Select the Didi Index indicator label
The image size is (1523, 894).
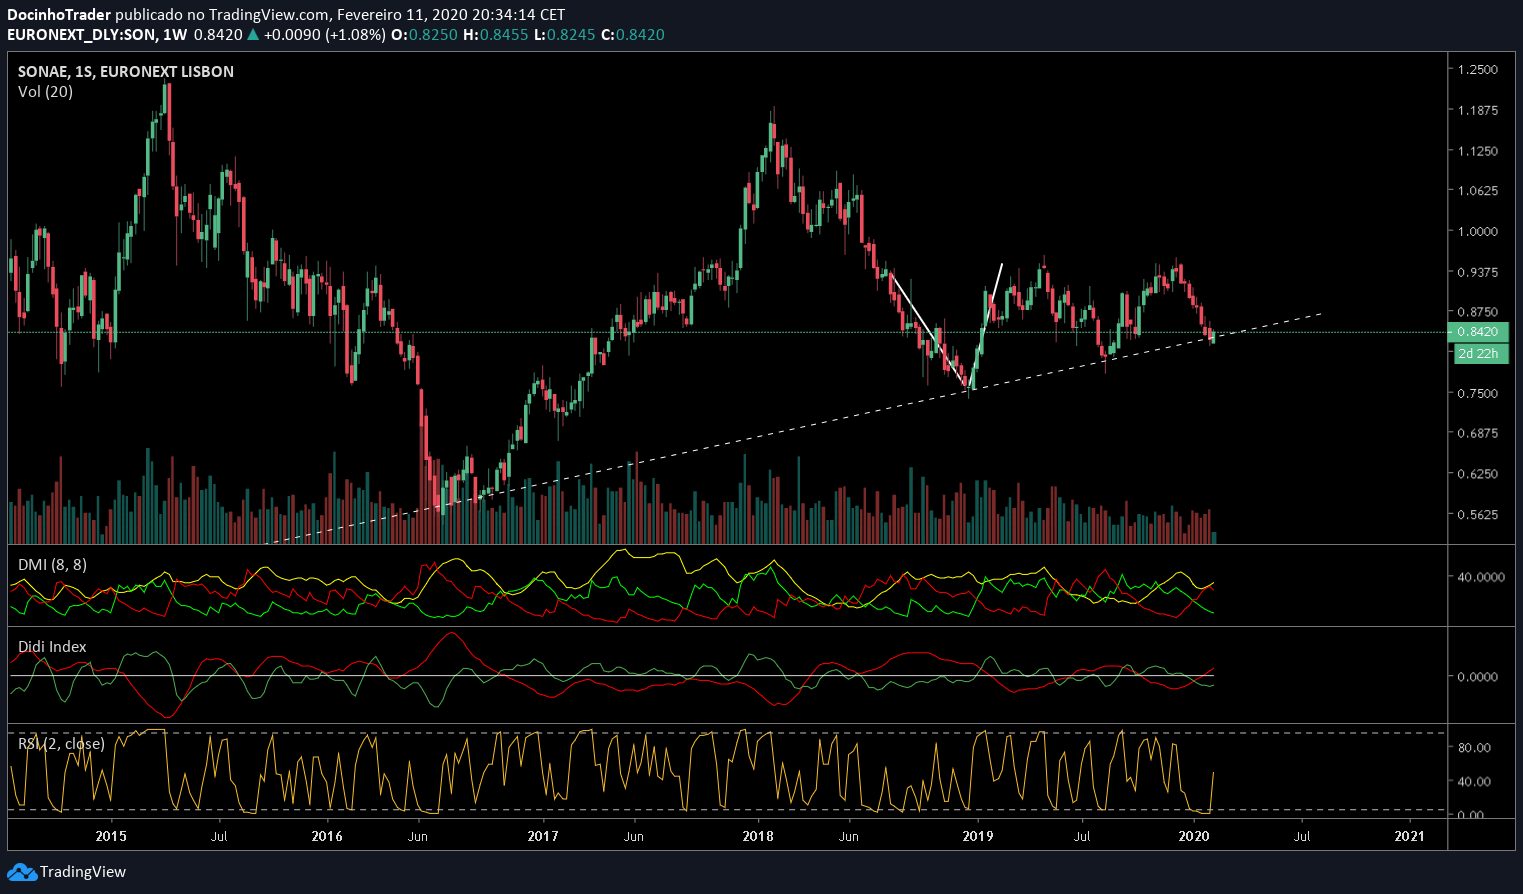click(x=52, y=647)
